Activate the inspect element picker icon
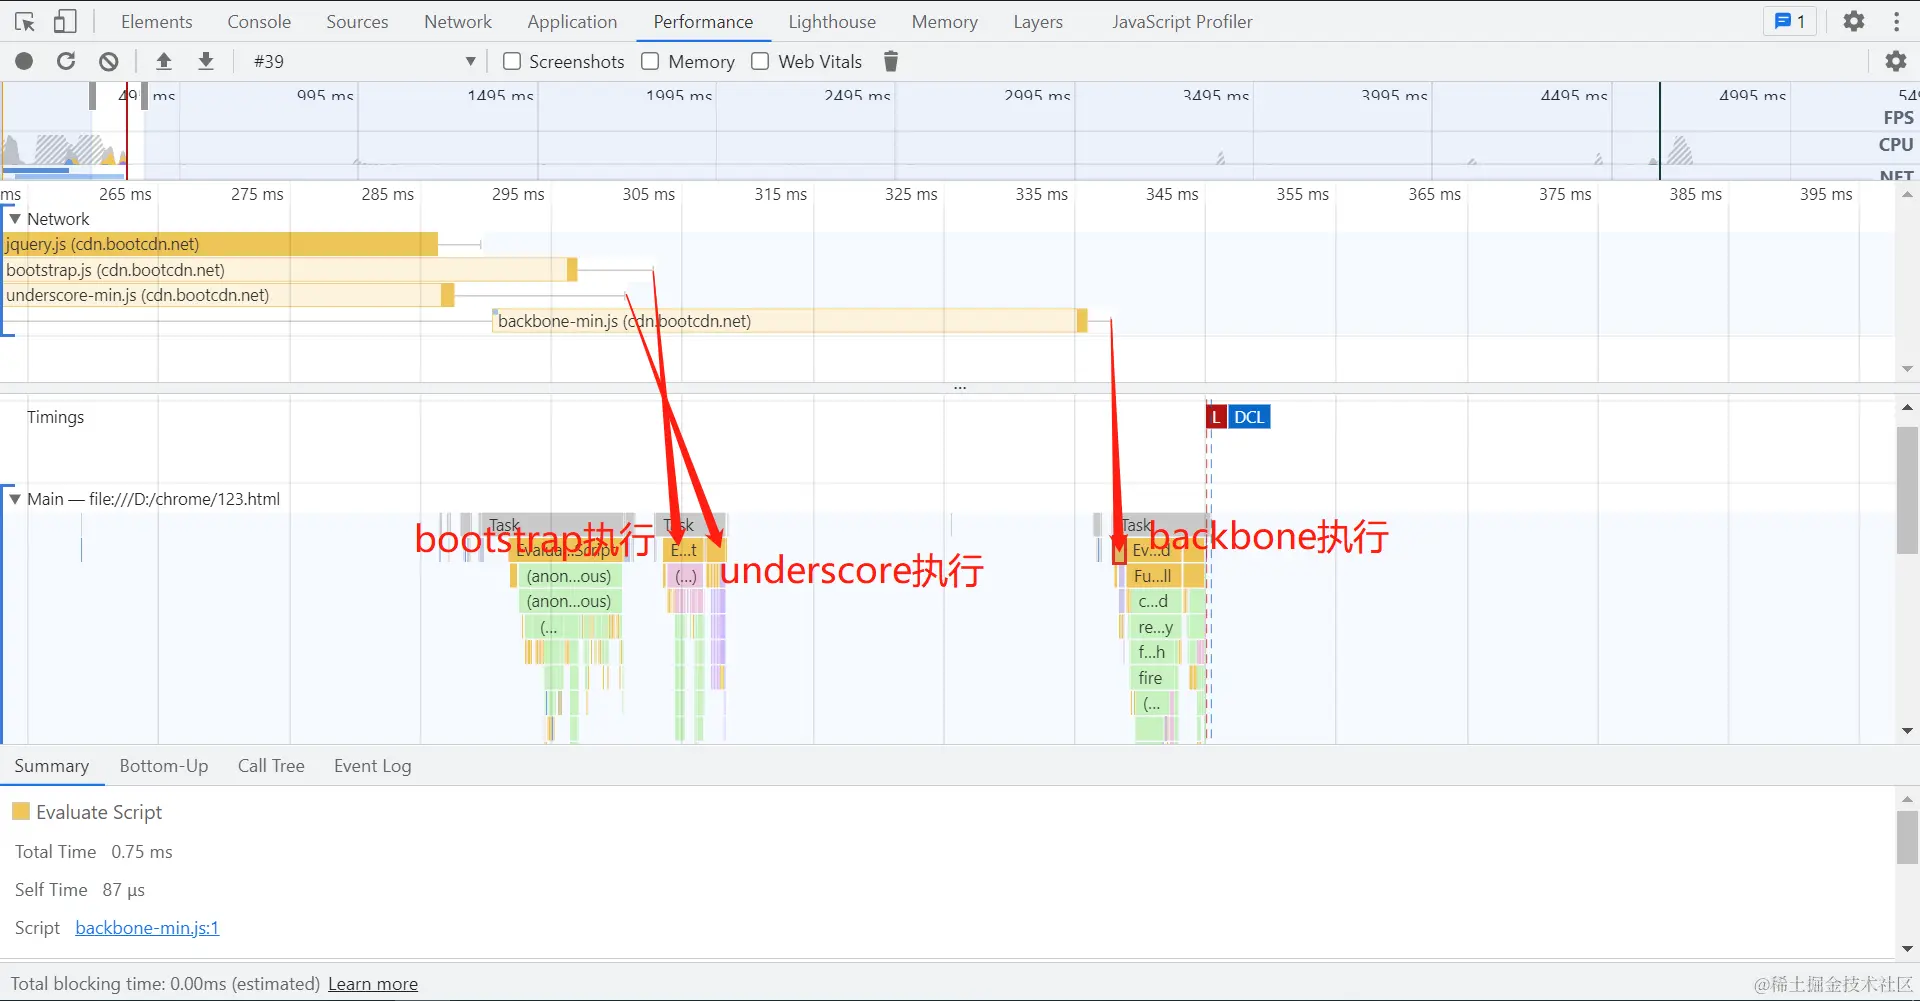 click(x=25, y=21)
